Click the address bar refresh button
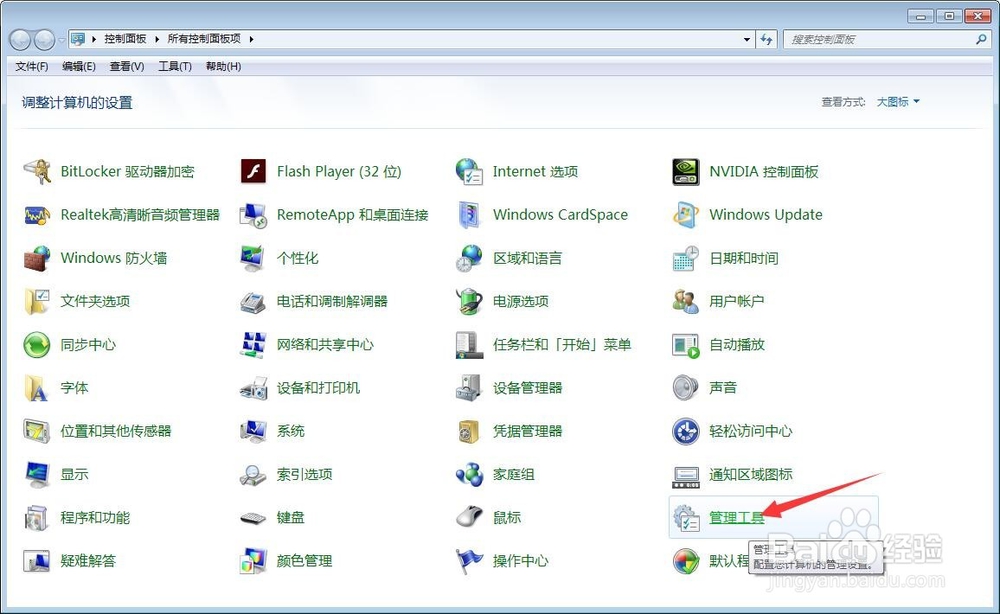Viewport: 1000px width, 614px height. pos(767,40)
